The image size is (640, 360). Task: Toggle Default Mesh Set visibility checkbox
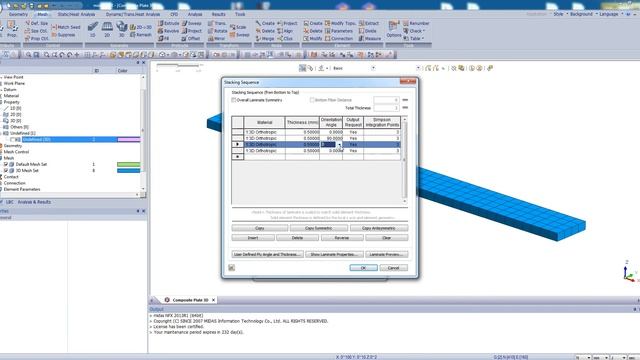(x=6, y=164)
